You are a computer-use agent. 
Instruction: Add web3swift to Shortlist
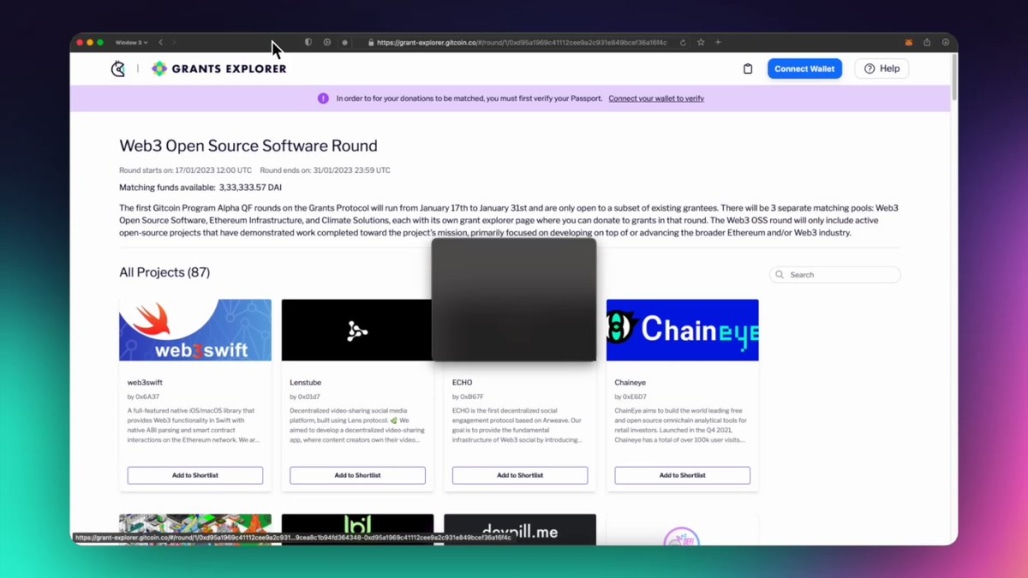(195, 475)
